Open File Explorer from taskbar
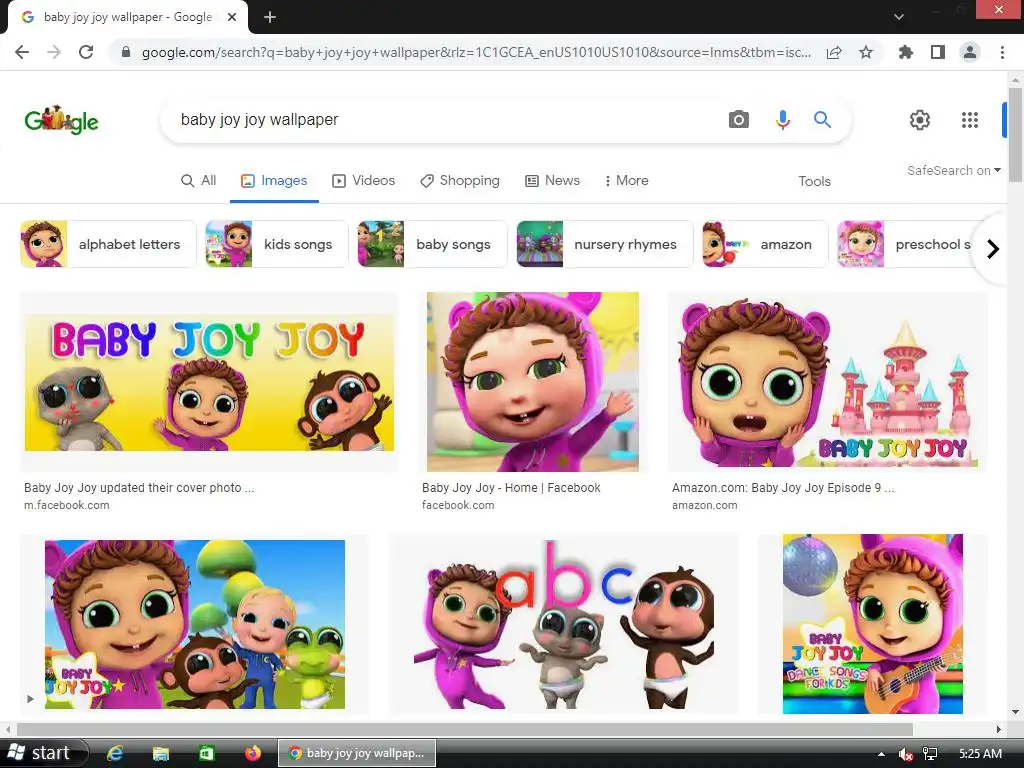 [x=161, y=753]
